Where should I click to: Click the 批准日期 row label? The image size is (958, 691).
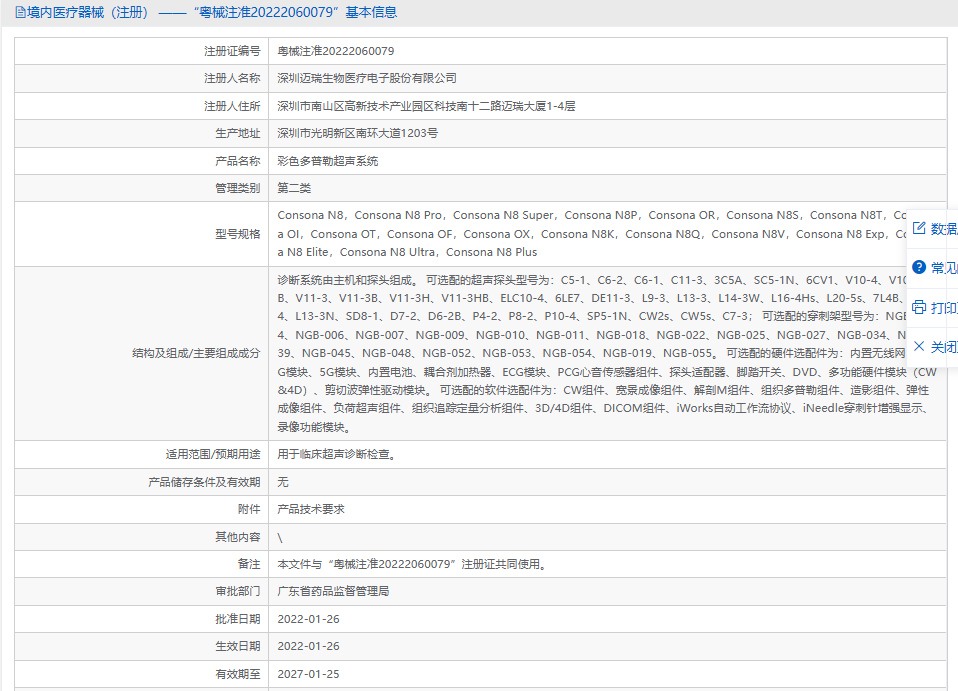(238, 620)
